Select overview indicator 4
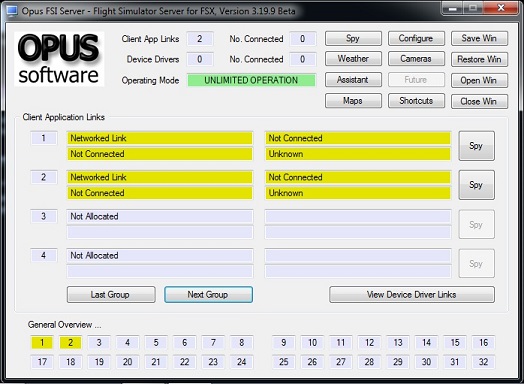 127,343
